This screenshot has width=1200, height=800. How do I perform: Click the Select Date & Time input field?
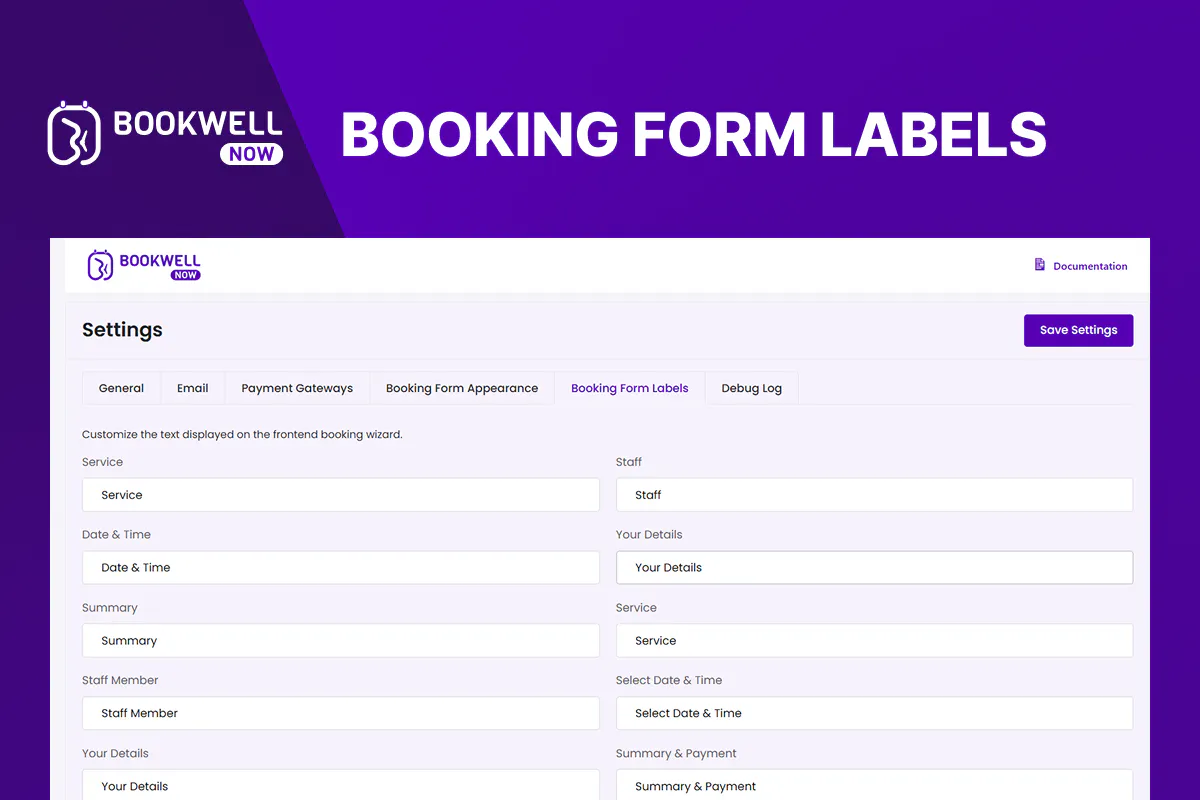coord(874,714)
